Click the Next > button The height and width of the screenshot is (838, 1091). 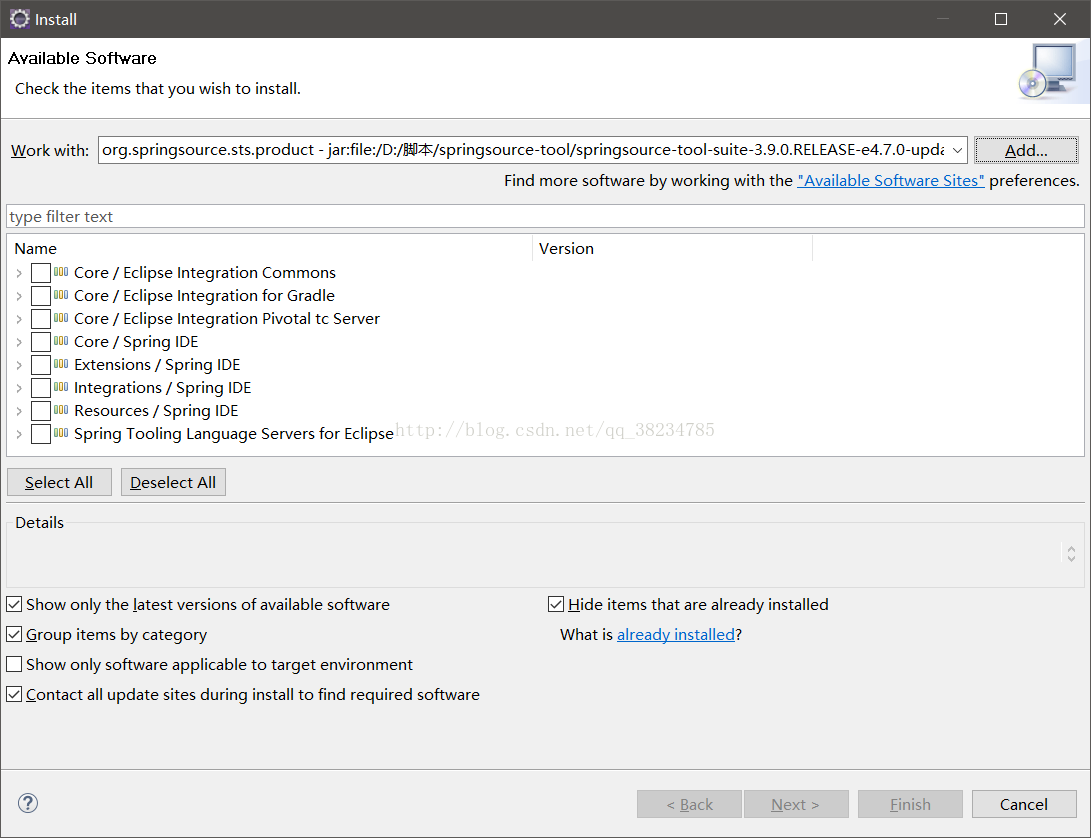(x=796, y=804)
